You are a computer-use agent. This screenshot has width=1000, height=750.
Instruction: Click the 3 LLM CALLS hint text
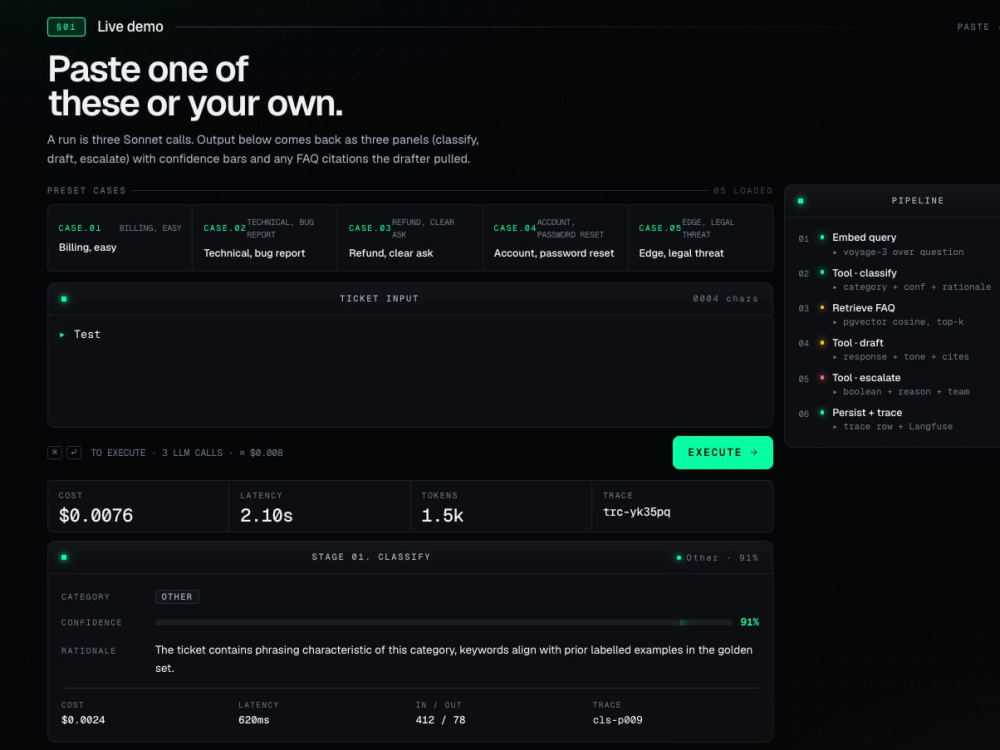pyautogui.click(x=192, y=453)
